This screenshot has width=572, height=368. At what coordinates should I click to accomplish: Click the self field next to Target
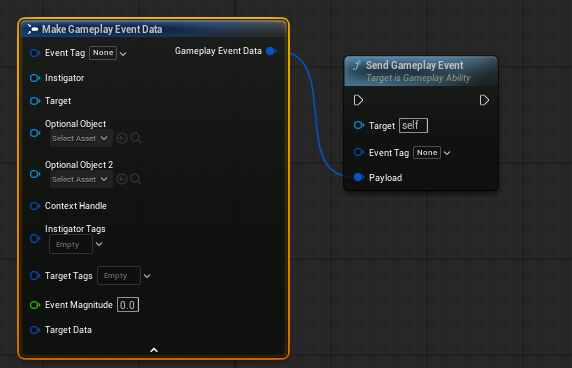tap(413, 125)
